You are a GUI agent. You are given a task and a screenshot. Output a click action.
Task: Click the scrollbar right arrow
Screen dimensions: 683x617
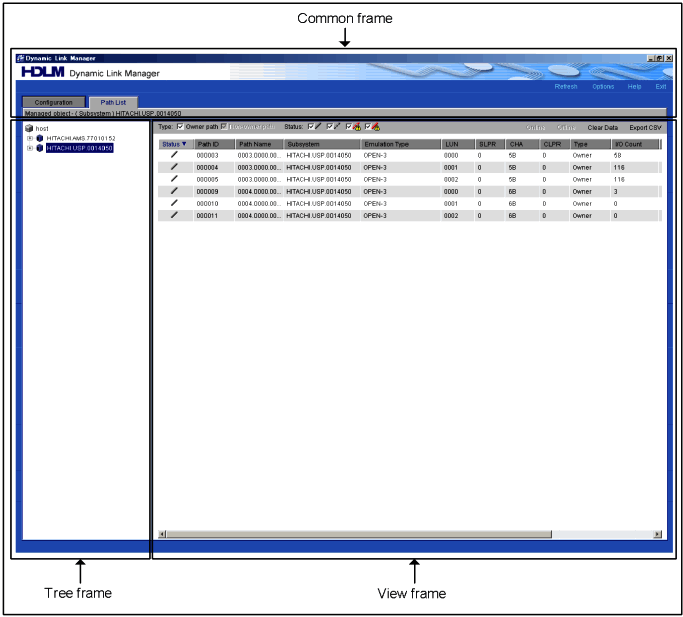658,534
